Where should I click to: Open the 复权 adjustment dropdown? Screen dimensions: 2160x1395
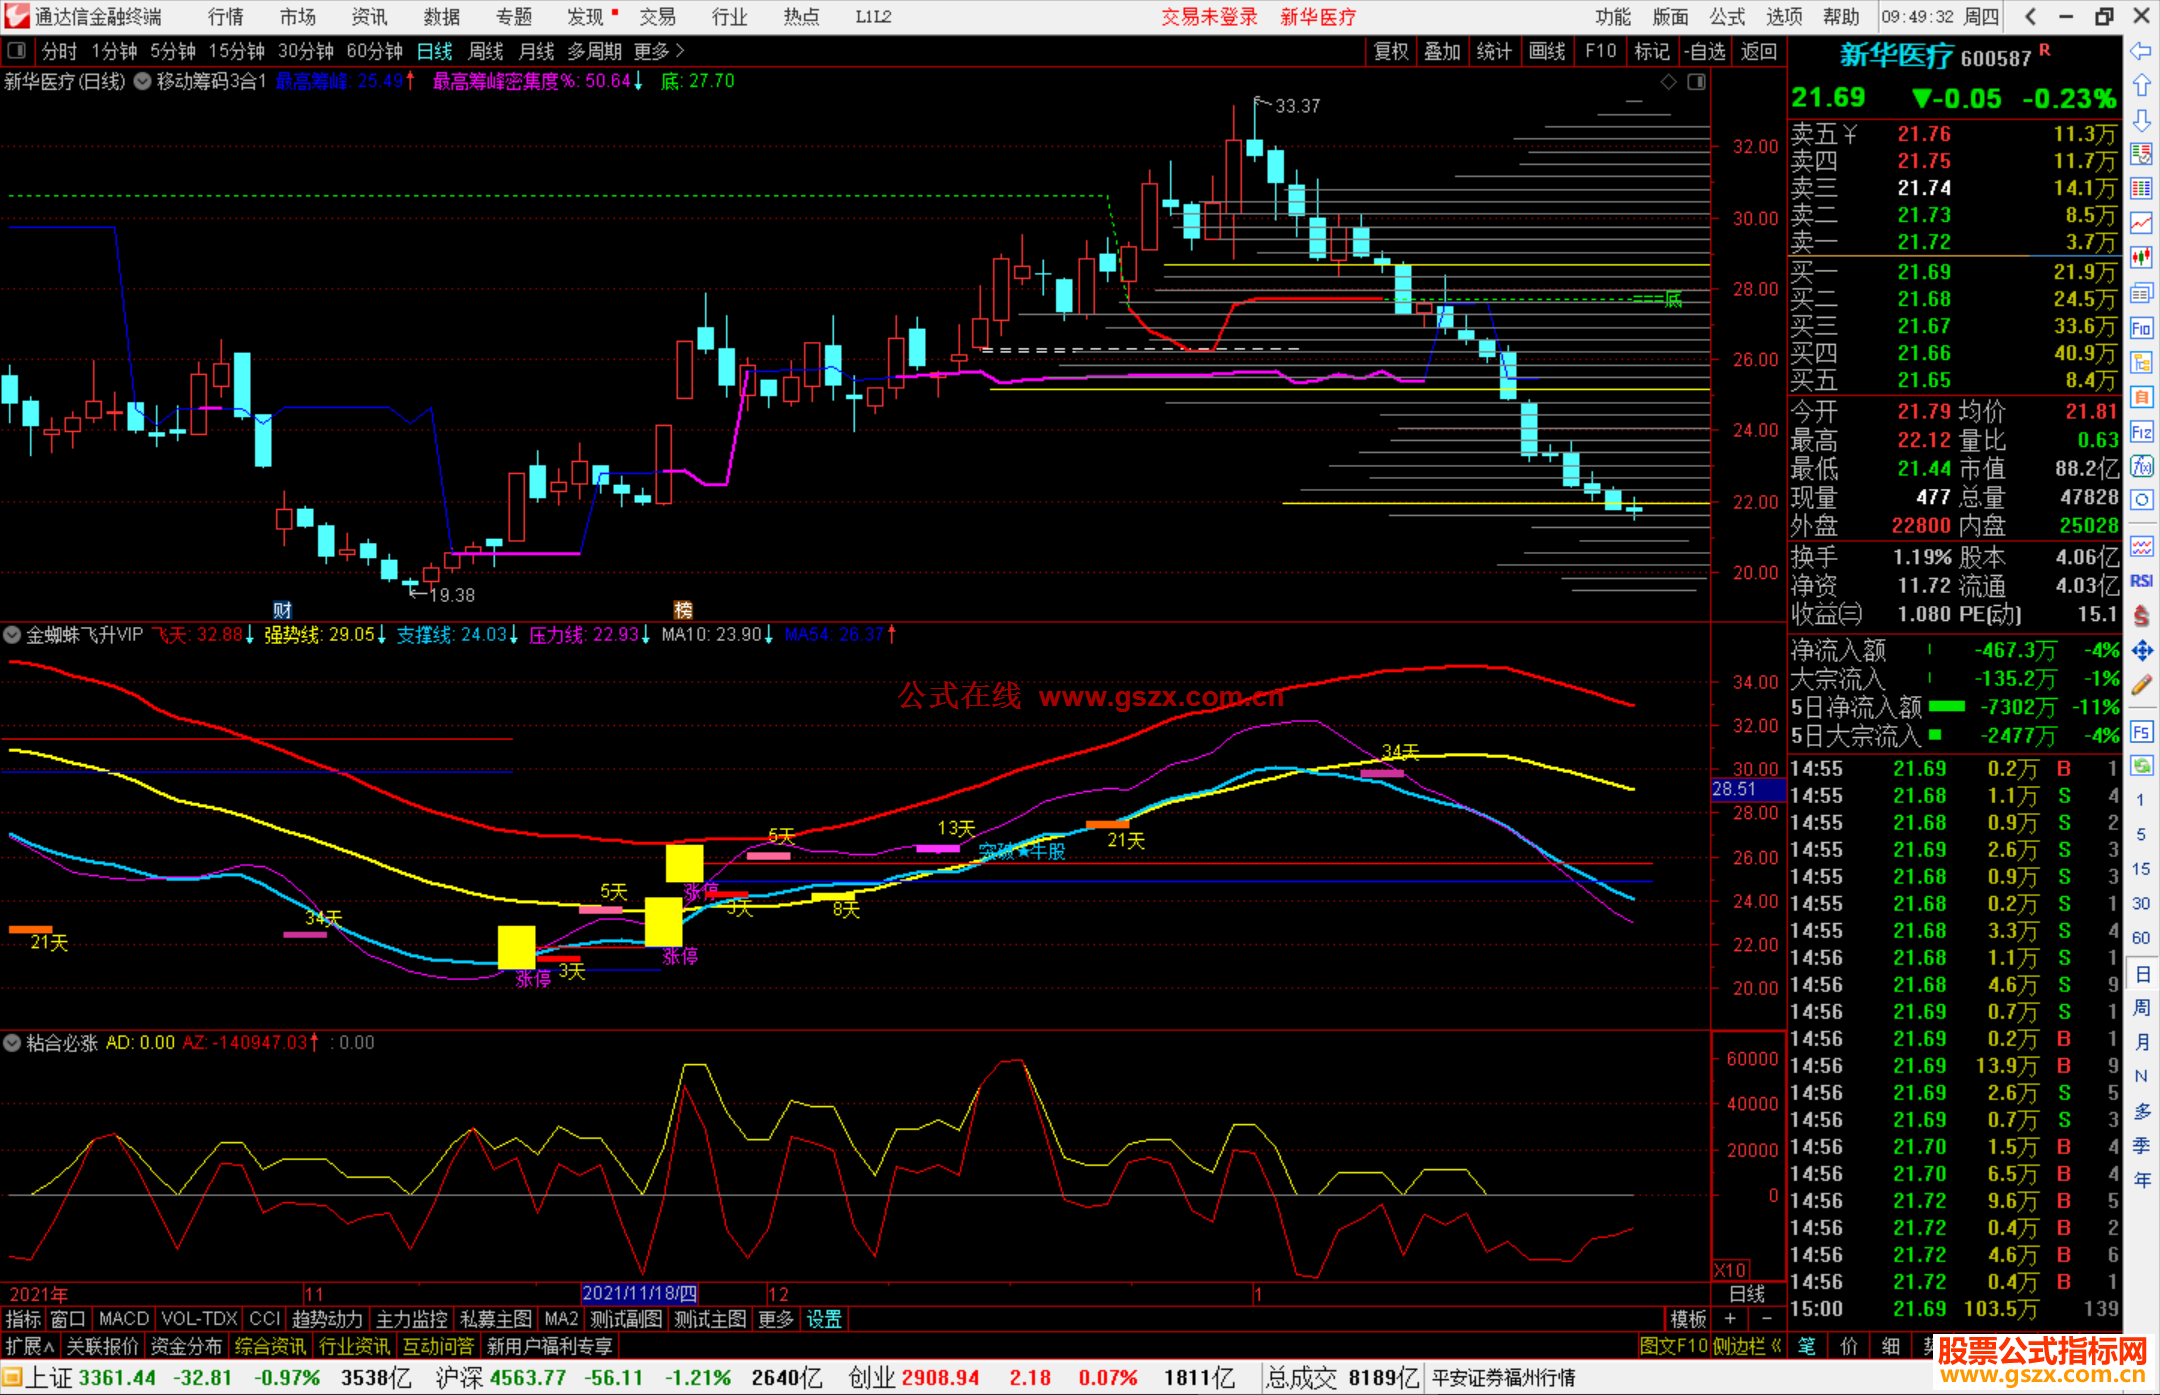click(x=1391, y=51)
